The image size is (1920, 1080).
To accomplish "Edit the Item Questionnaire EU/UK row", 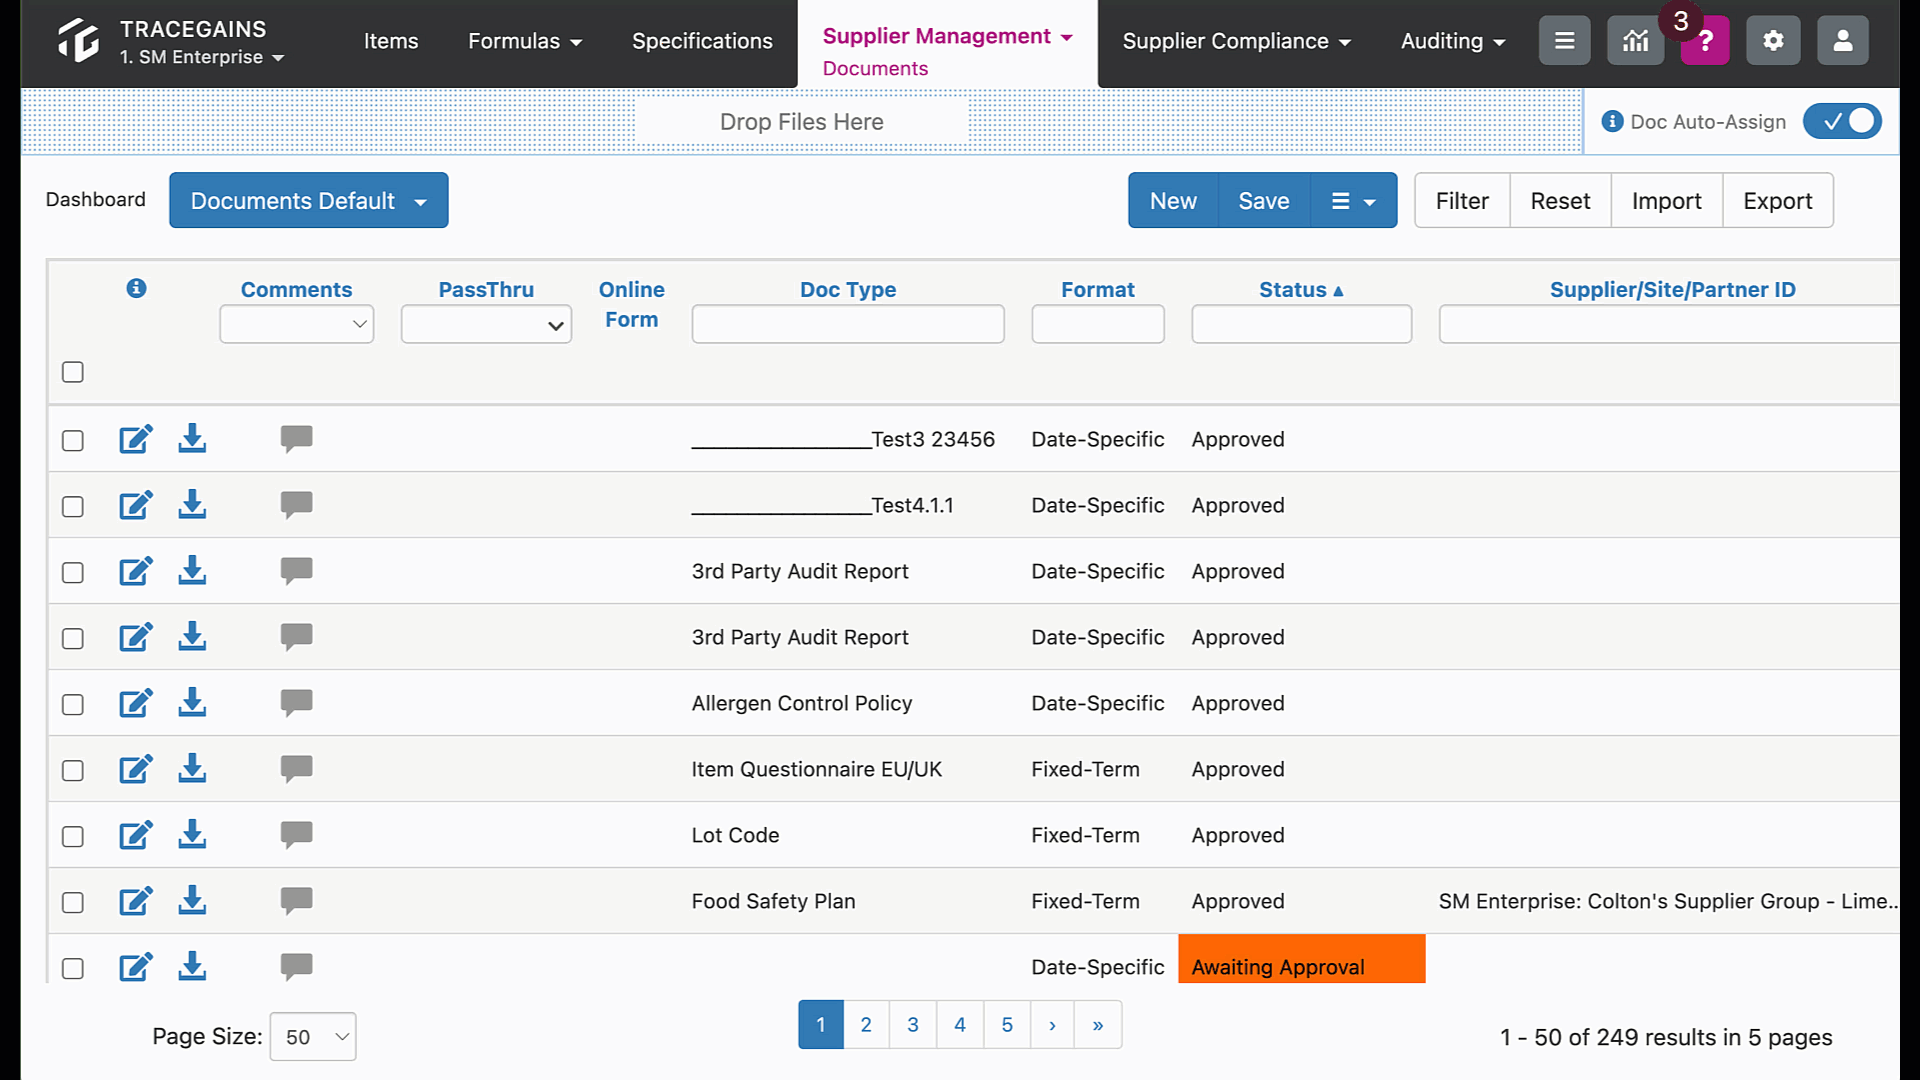I will coord(136,769).
